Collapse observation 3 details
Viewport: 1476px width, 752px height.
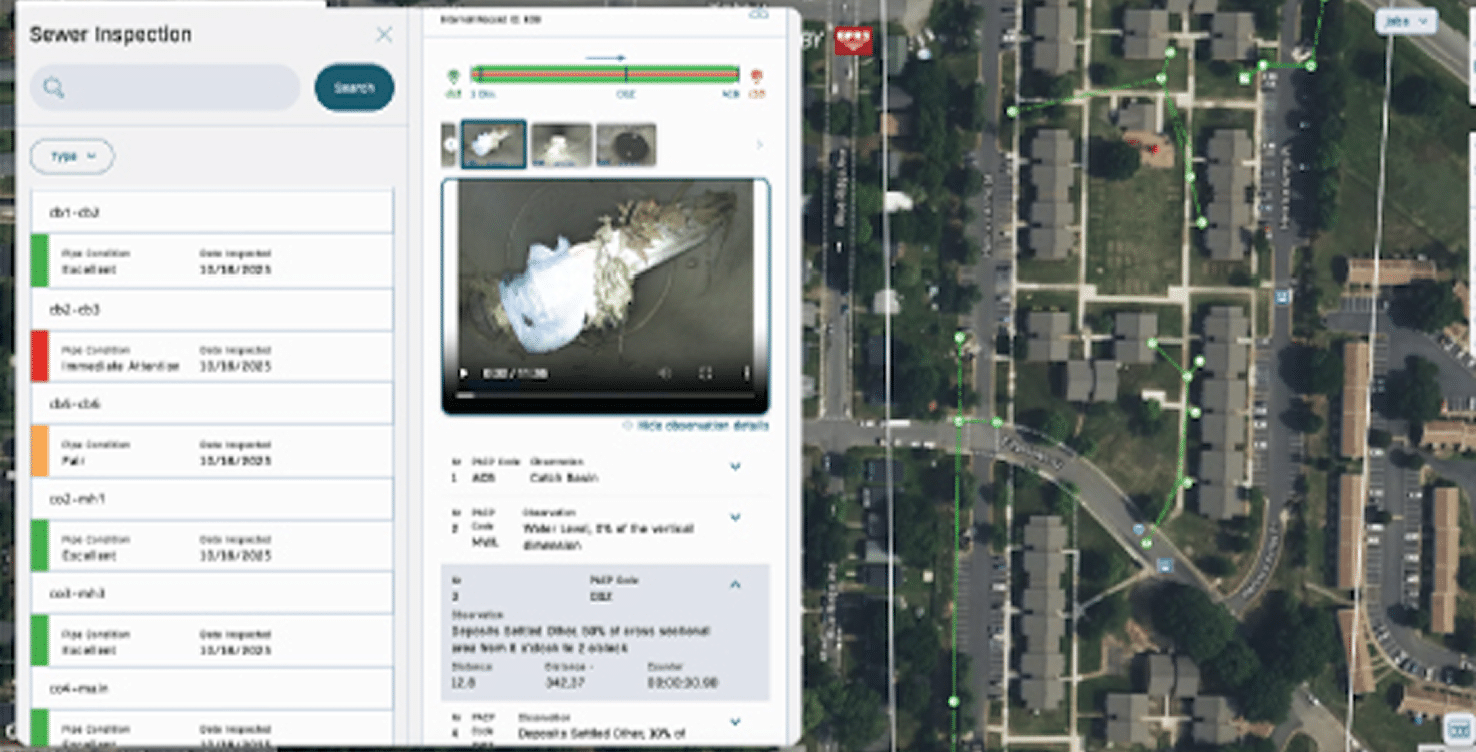tap(735, 585)
